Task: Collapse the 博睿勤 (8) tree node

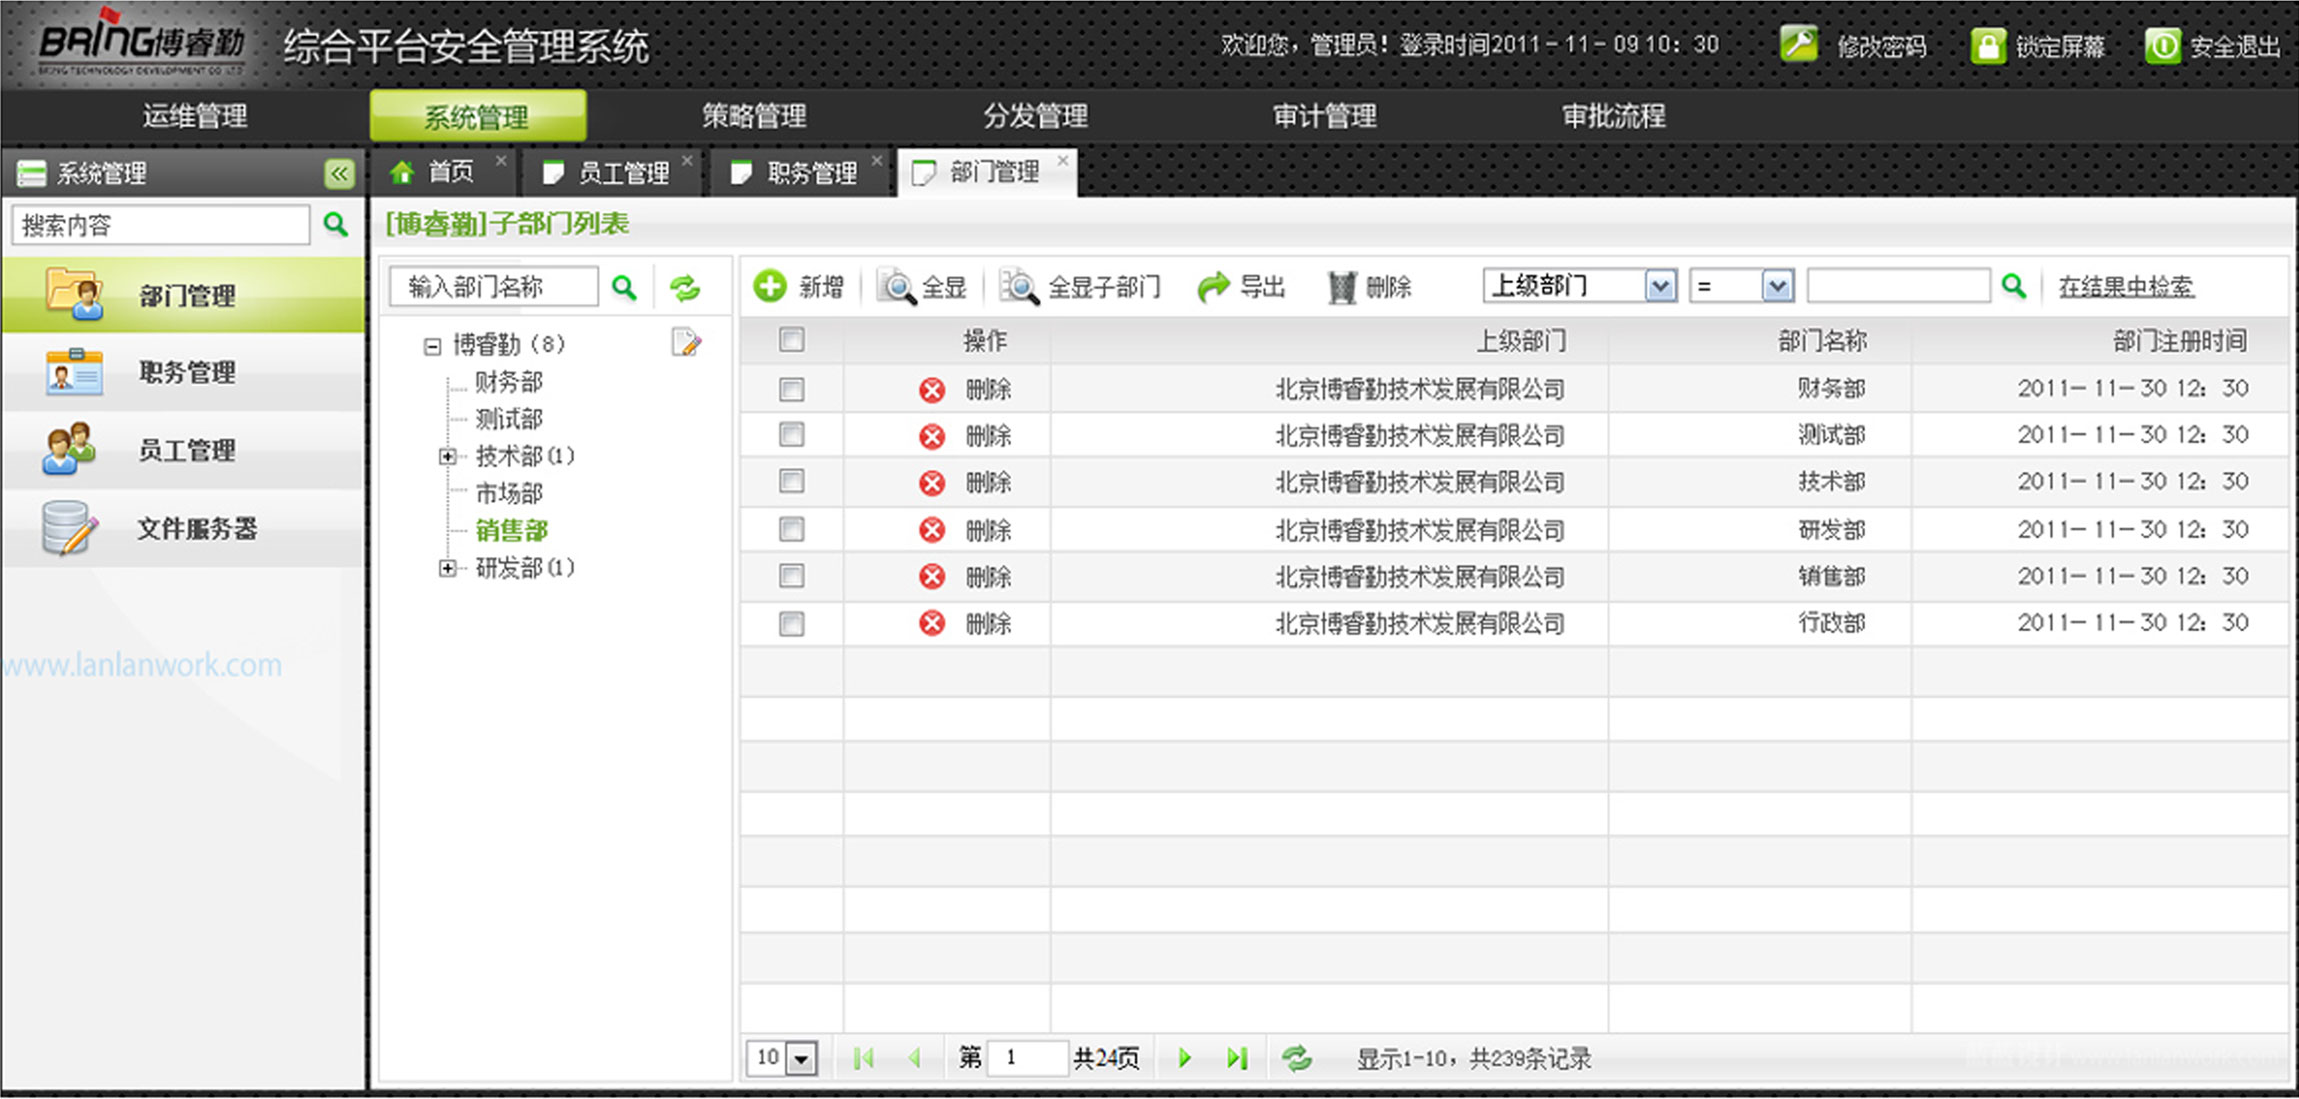Action: click(x=432, y=346)
